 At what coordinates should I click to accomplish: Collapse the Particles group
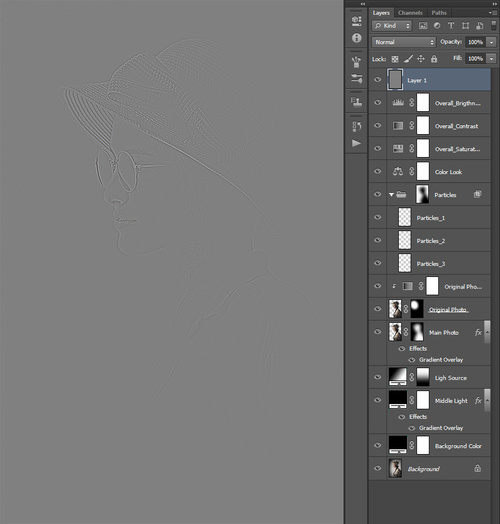click(391, 194)
